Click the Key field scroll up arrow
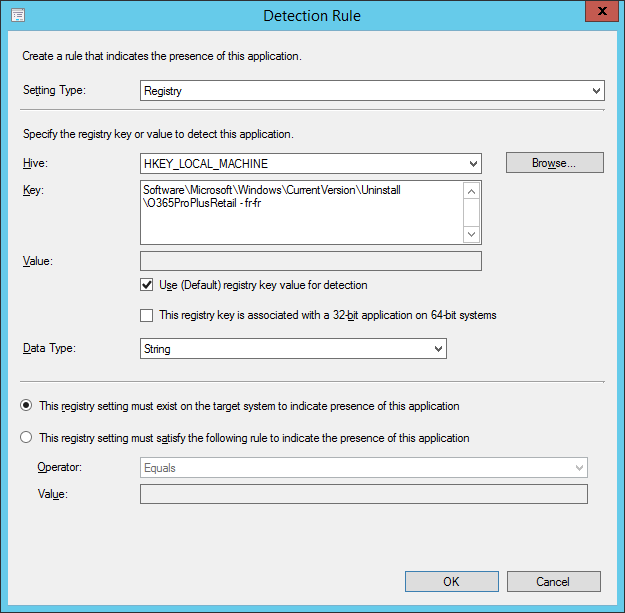This screenshot has height=613, width=625. point(471,191)
